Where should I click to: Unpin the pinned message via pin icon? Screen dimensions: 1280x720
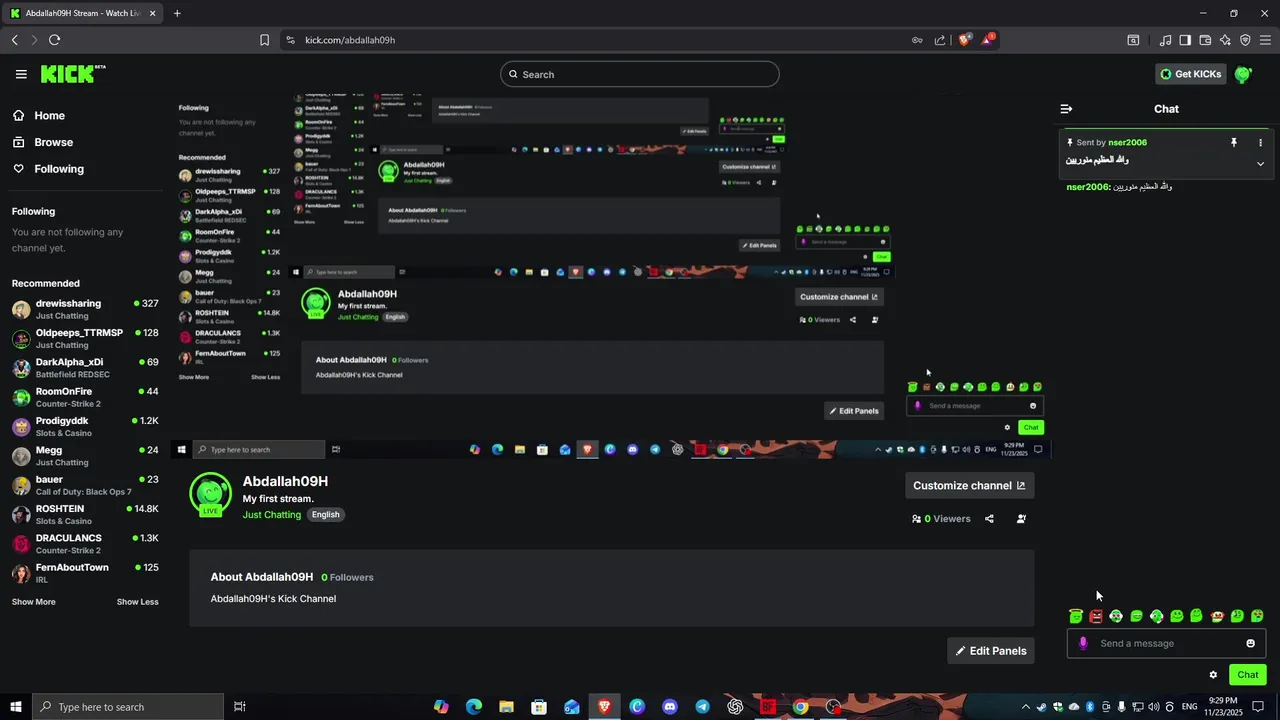[1234, 143]
